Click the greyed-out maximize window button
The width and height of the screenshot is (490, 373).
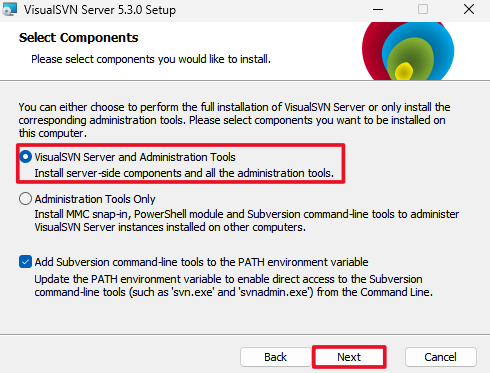tap(423, 9)
